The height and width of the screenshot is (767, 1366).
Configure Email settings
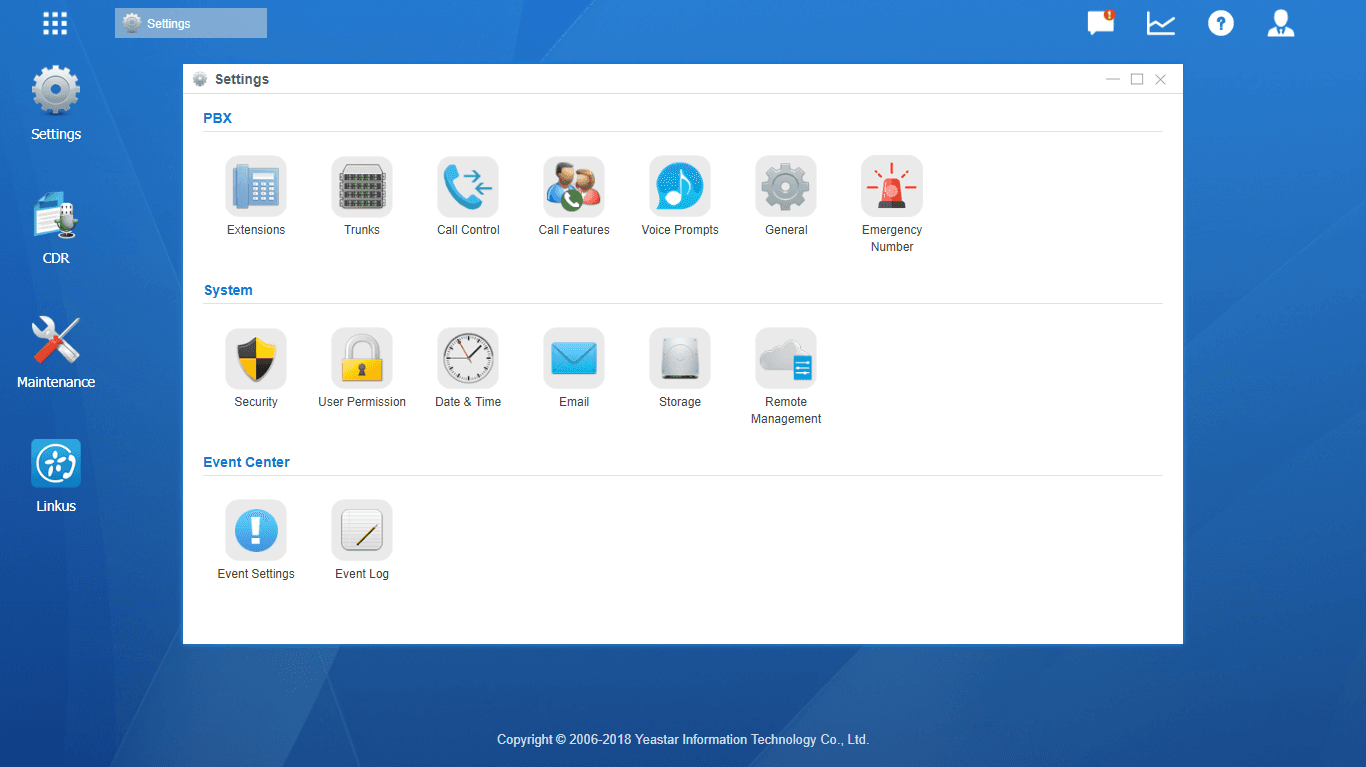tap(574, 368)
